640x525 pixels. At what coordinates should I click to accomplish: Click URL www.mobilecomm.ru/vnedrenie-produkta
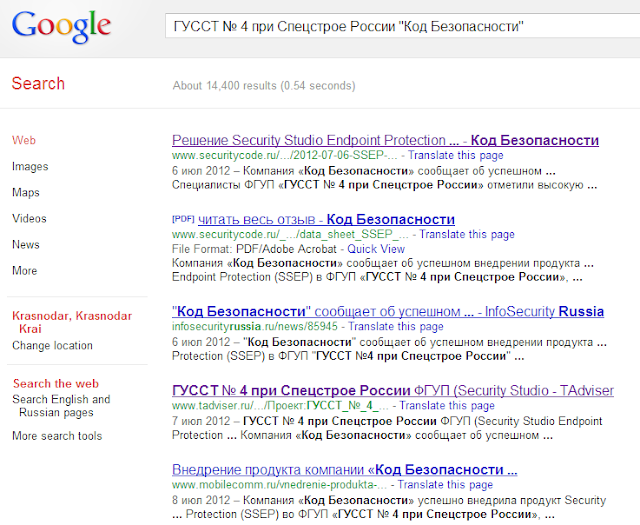pos(279,485)
